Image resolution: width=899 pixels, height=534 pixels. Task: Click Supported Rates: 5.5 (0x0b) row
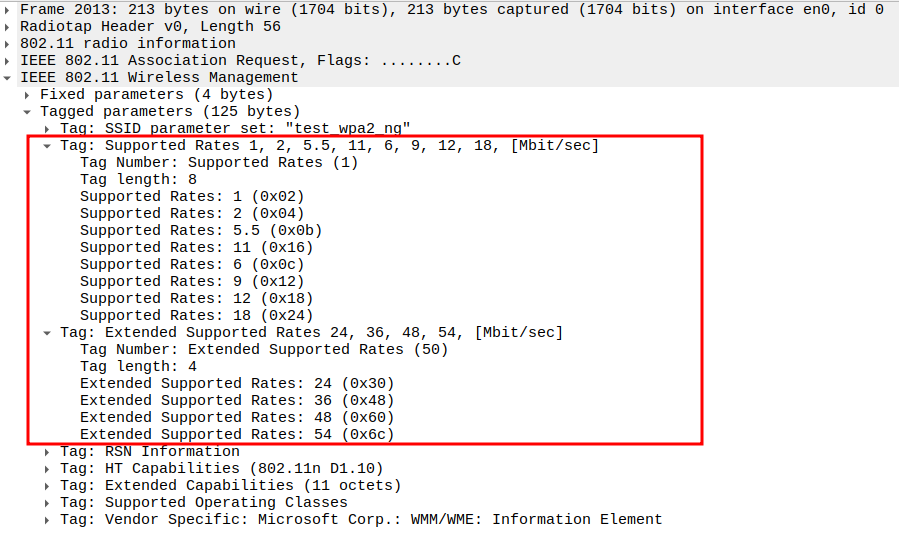coord(200,230)
